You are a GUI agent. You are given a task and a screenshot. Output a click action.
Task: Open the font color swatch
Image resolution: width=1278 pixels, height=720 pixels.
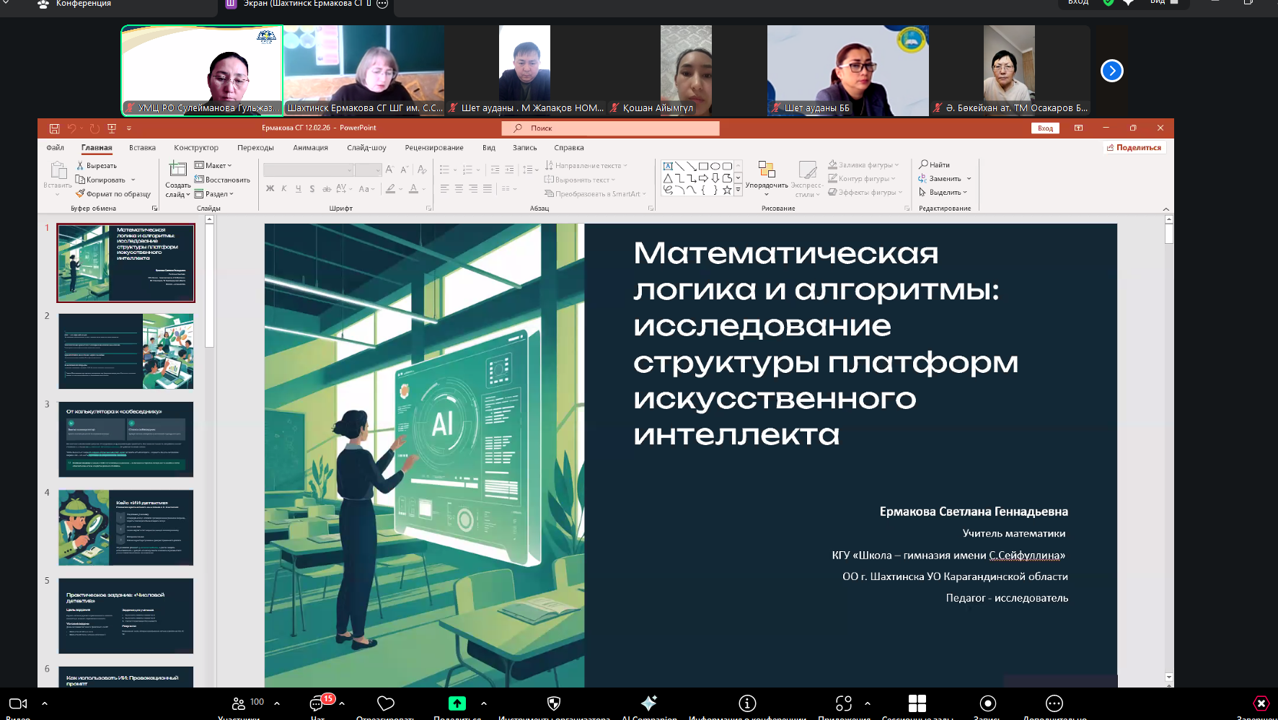pyautogui.click(x=415, y=189)
